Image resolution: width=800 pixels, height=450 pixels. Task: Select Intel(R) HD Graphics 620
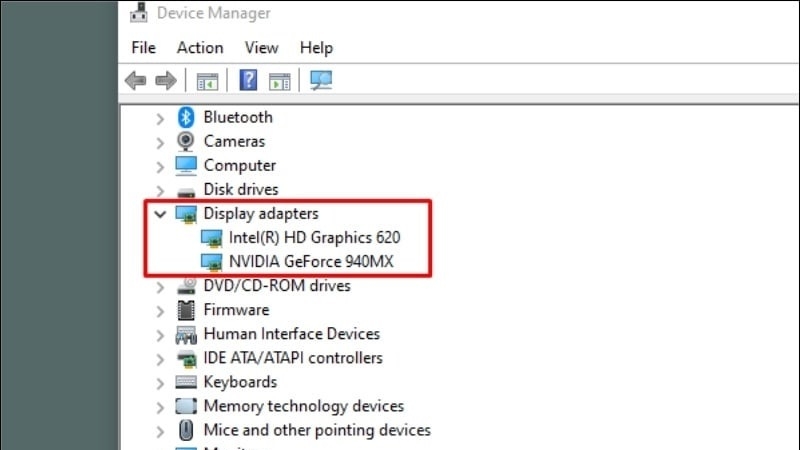coord(314,238)
